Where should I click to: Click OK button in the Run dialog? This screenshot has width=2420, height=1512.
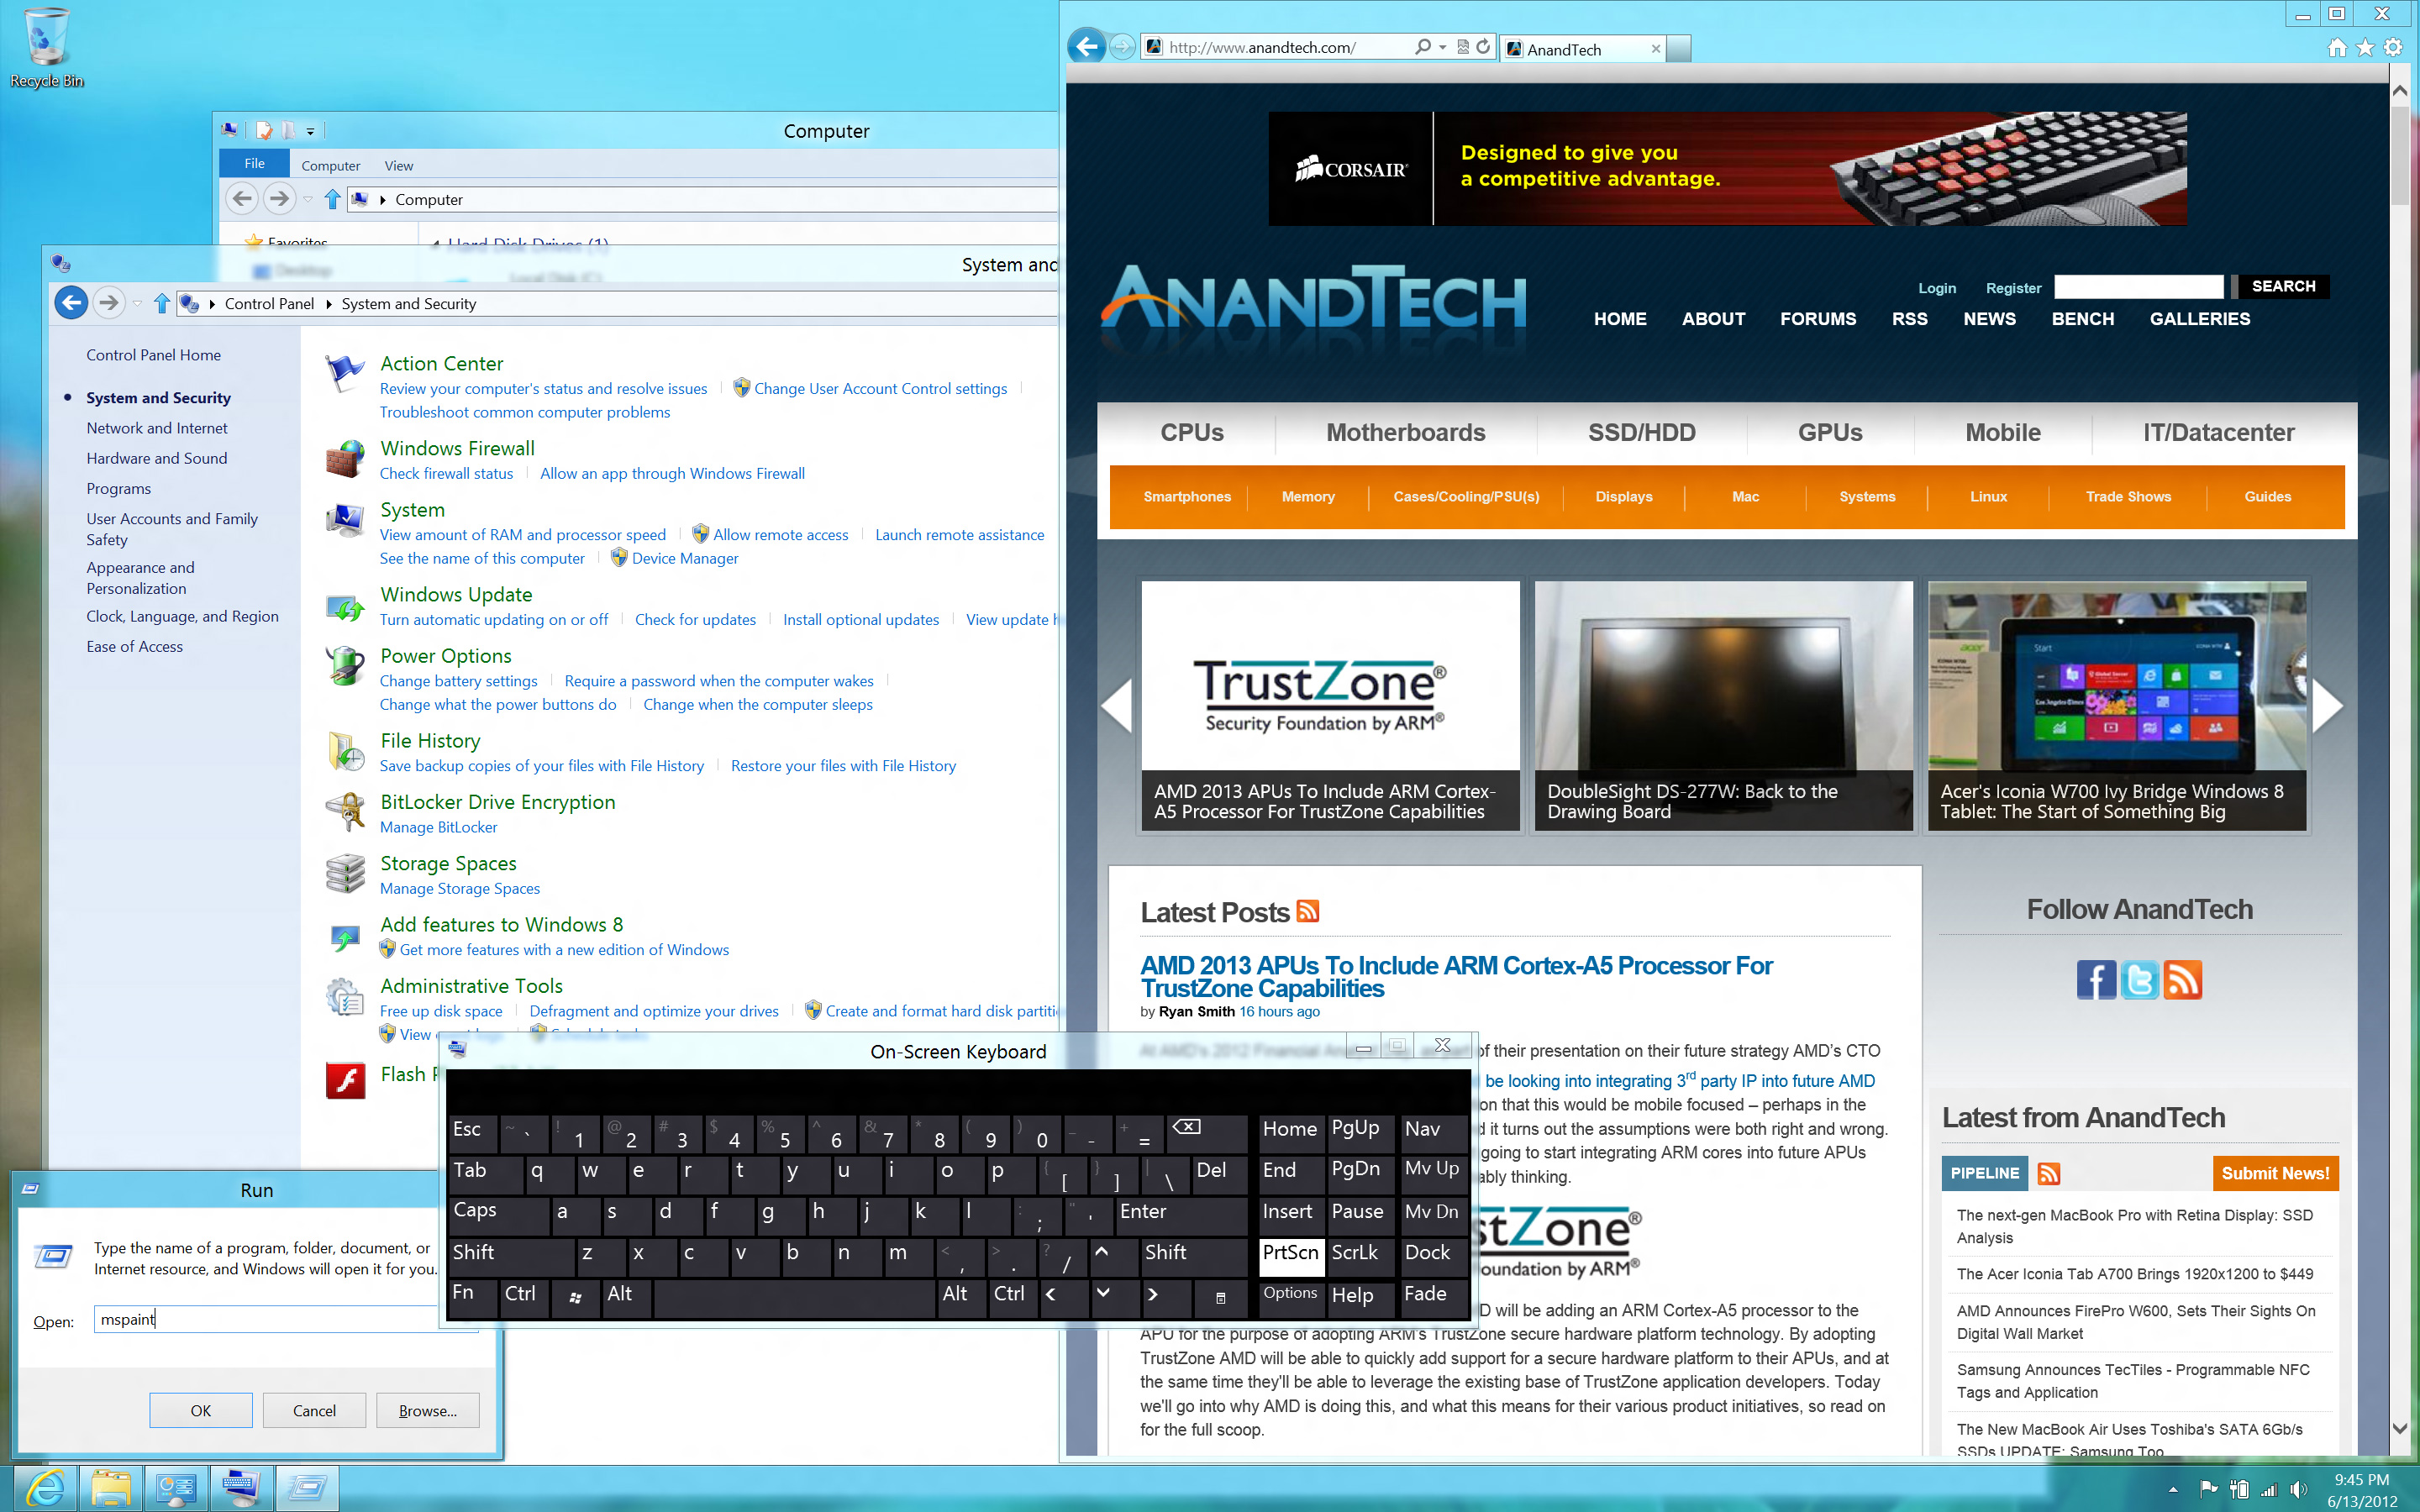[200, 1411]
